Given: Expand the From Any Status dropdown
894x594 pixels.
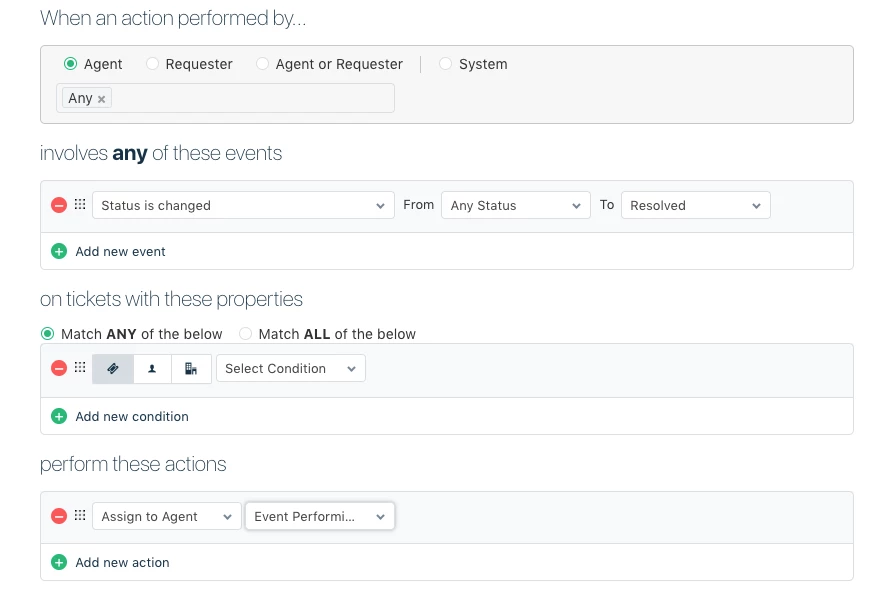Looking at the screenshot, I should (516, 205).
